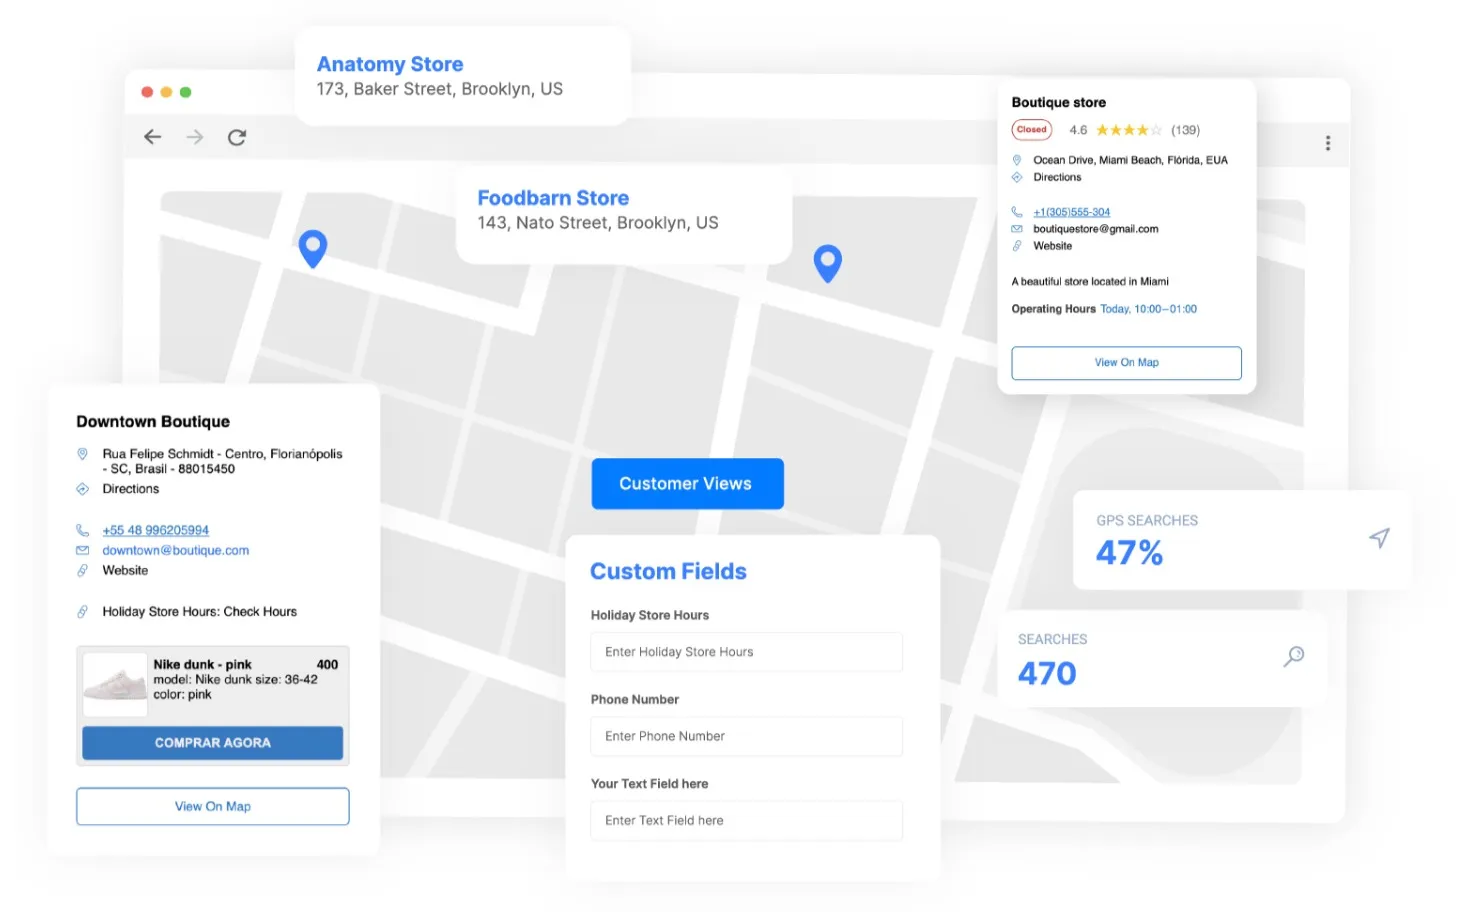
Task: Click 'A beautiful store located in Miami' text
Action: 1090,282
